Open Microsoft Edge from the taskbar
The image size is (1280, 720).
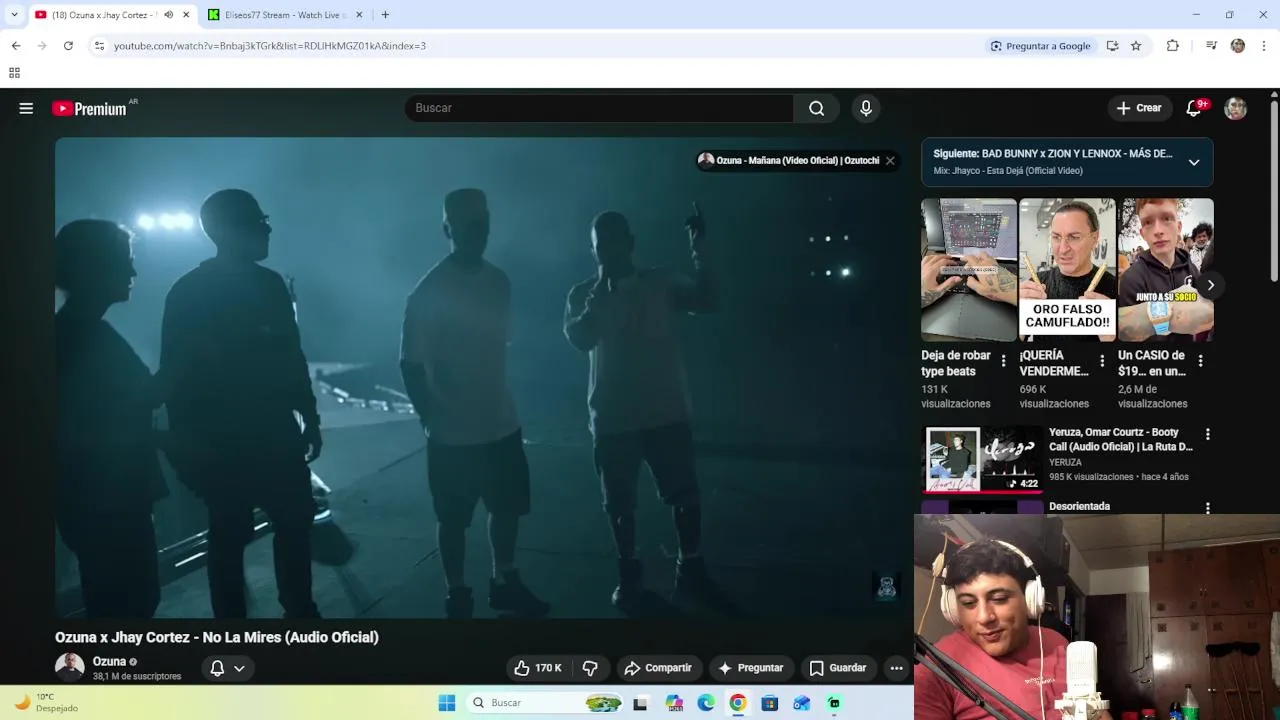click(706, 703)
